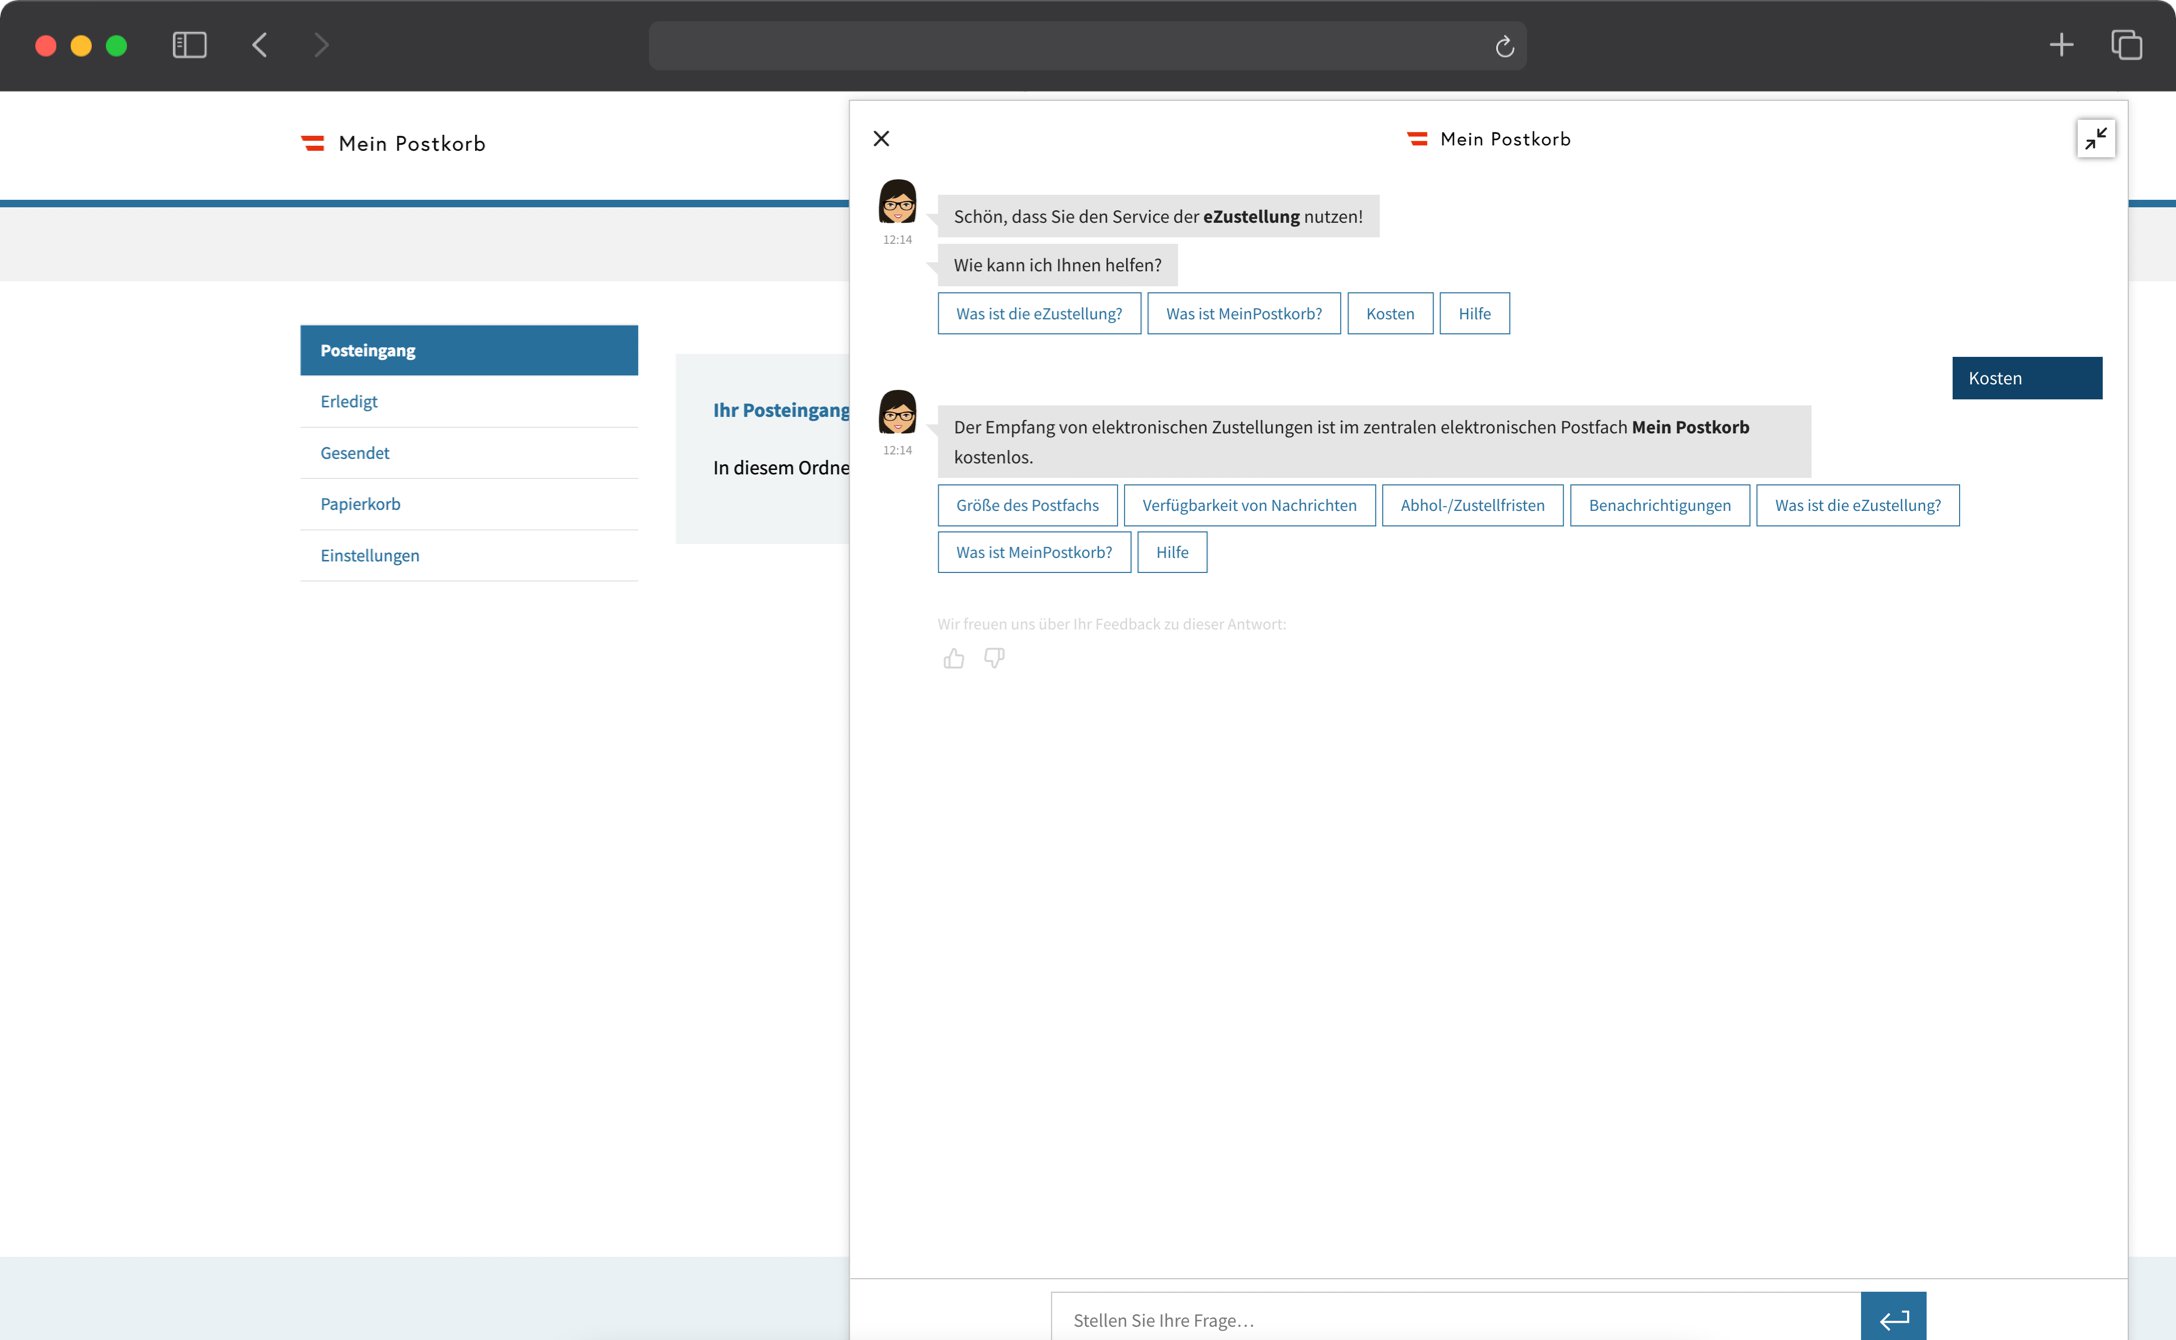The width and height of the screenshot is (2176, 1340).
Task: Click the 'In diesem Ordne' text in the inbox
Action: (781, 467)
